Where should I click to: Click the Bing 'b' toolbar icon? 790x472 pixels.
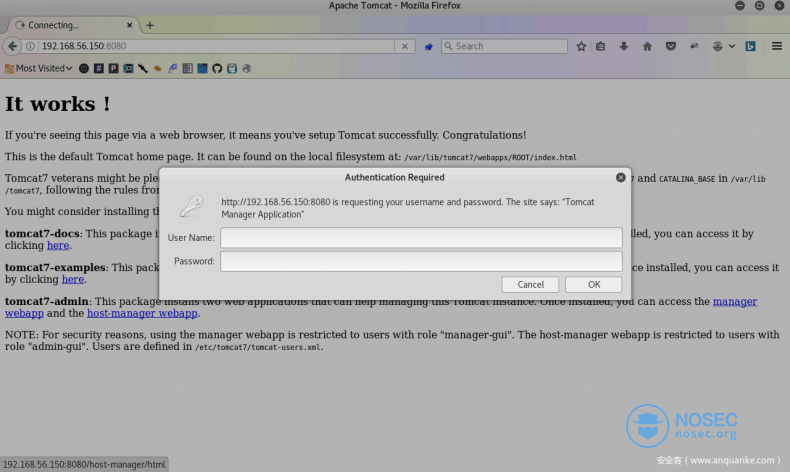click(x=750, y=46)
